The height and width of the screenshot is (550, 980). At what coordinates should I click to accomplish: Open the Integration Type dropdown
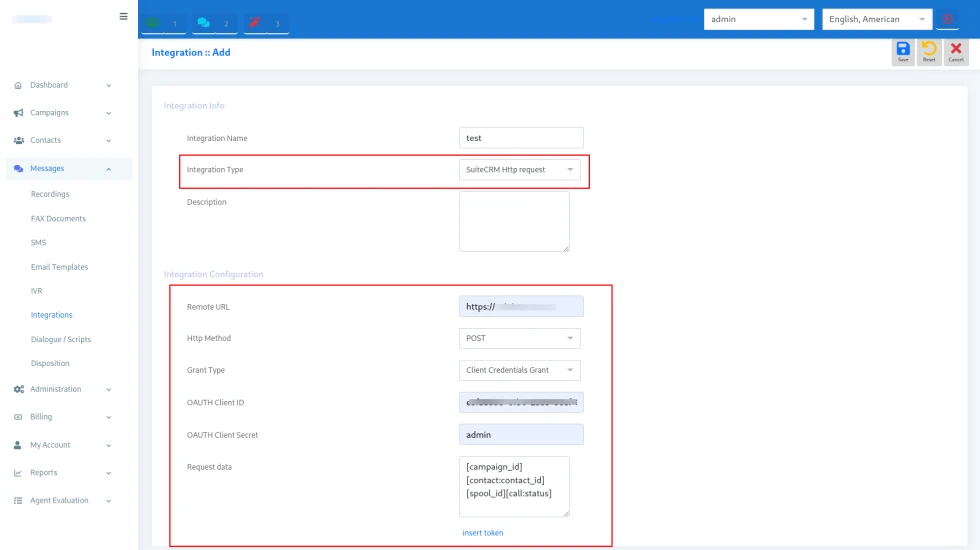click(x=520, y=170)
